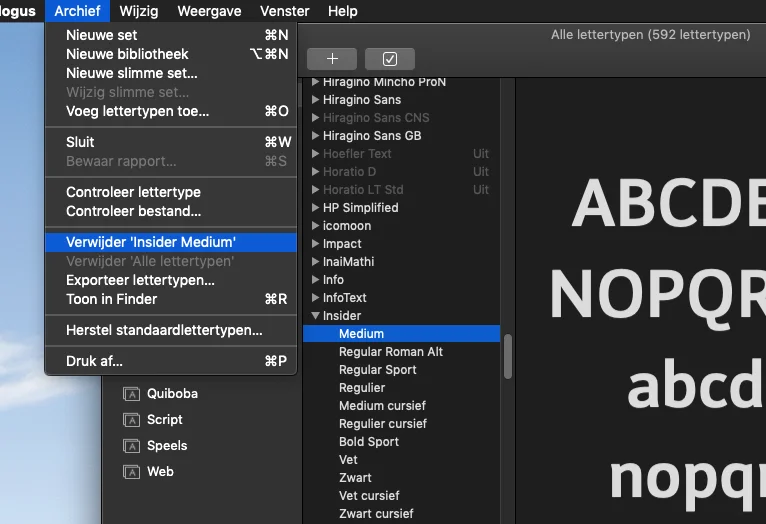Image resolution: width=766 pixels, height=524 pixels.
Task: Click the Quiboba collection icon
Action: click(x=131, y=394)
